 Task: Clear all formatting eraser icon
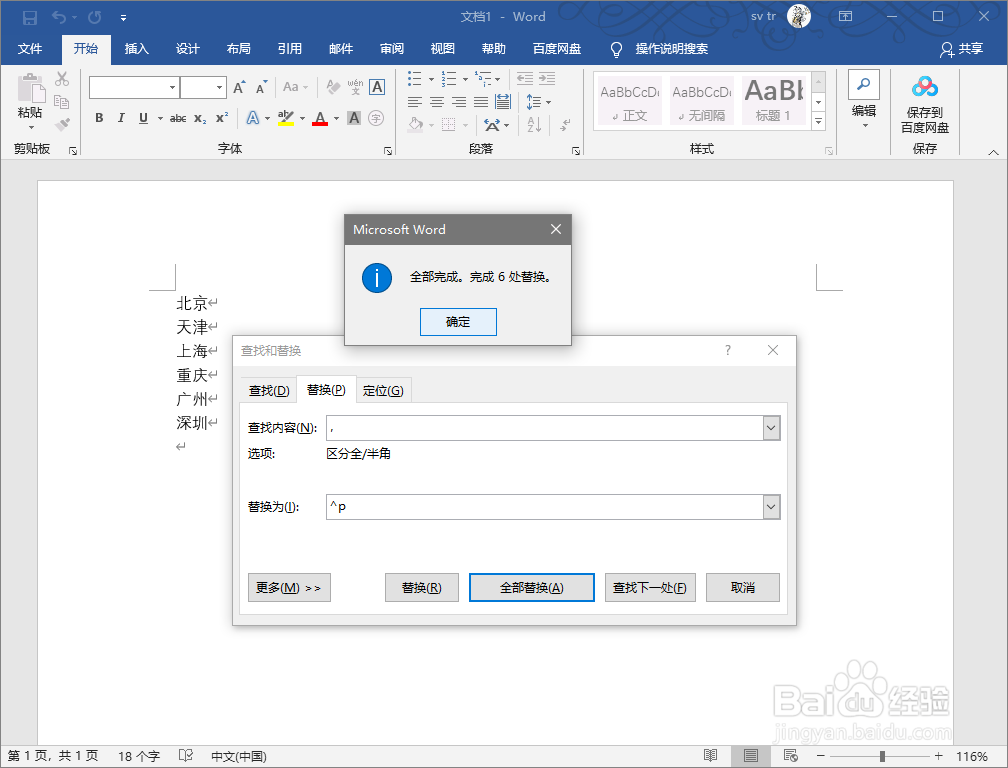[x=333, y=87]
